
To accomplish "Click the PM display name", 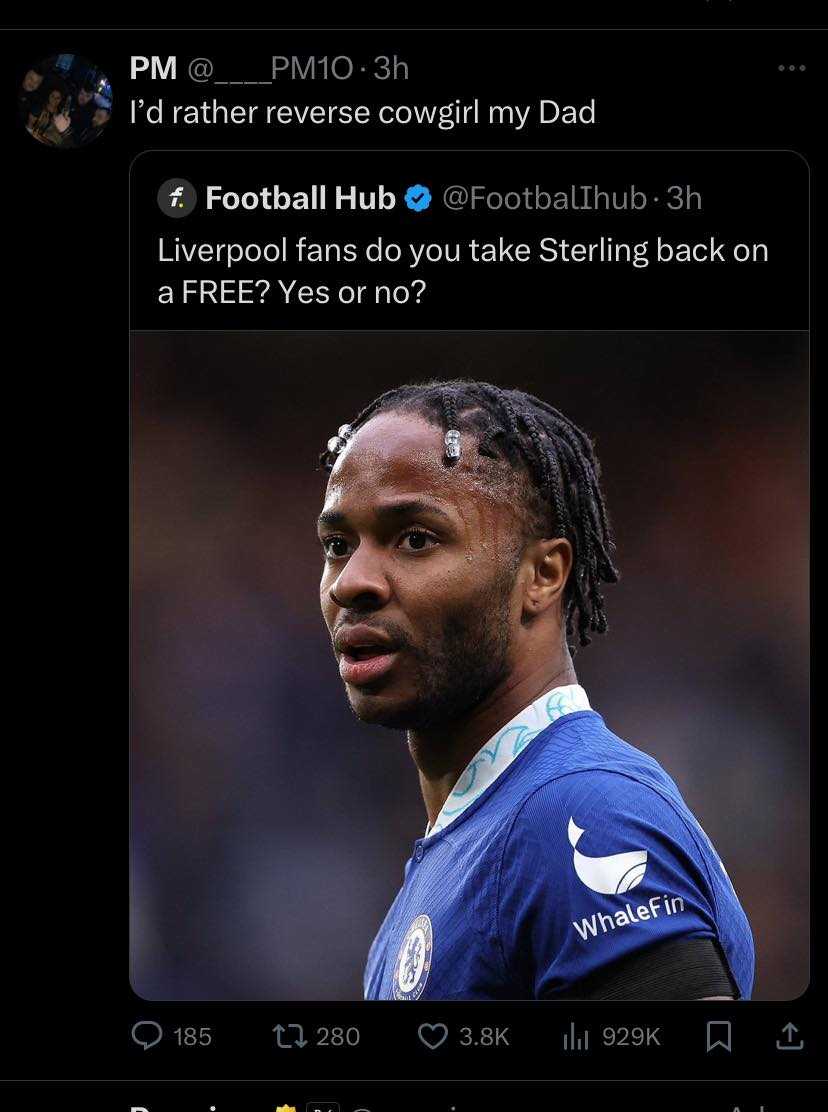I will pos(153,68).
